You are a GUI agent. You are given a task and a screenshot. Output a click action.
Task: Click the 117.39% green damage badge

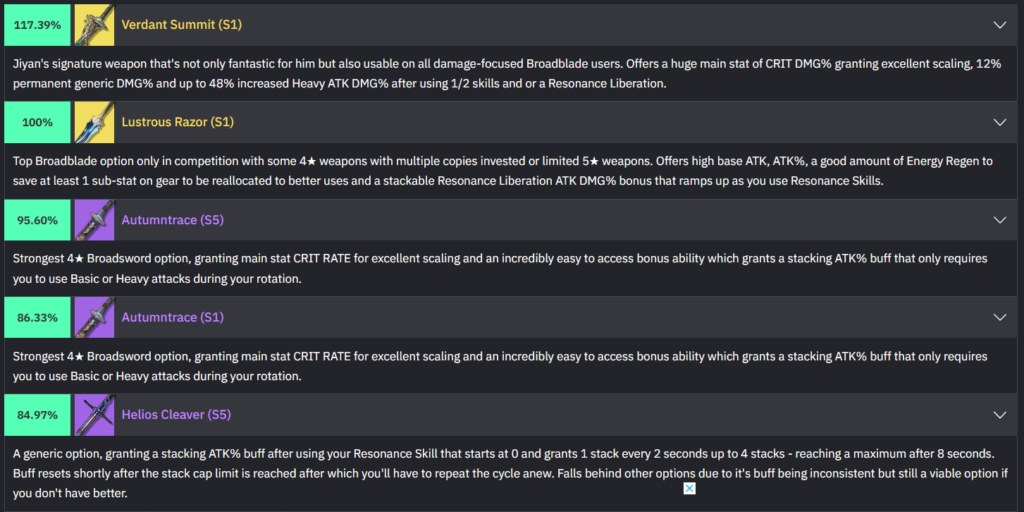coord(38,24)
